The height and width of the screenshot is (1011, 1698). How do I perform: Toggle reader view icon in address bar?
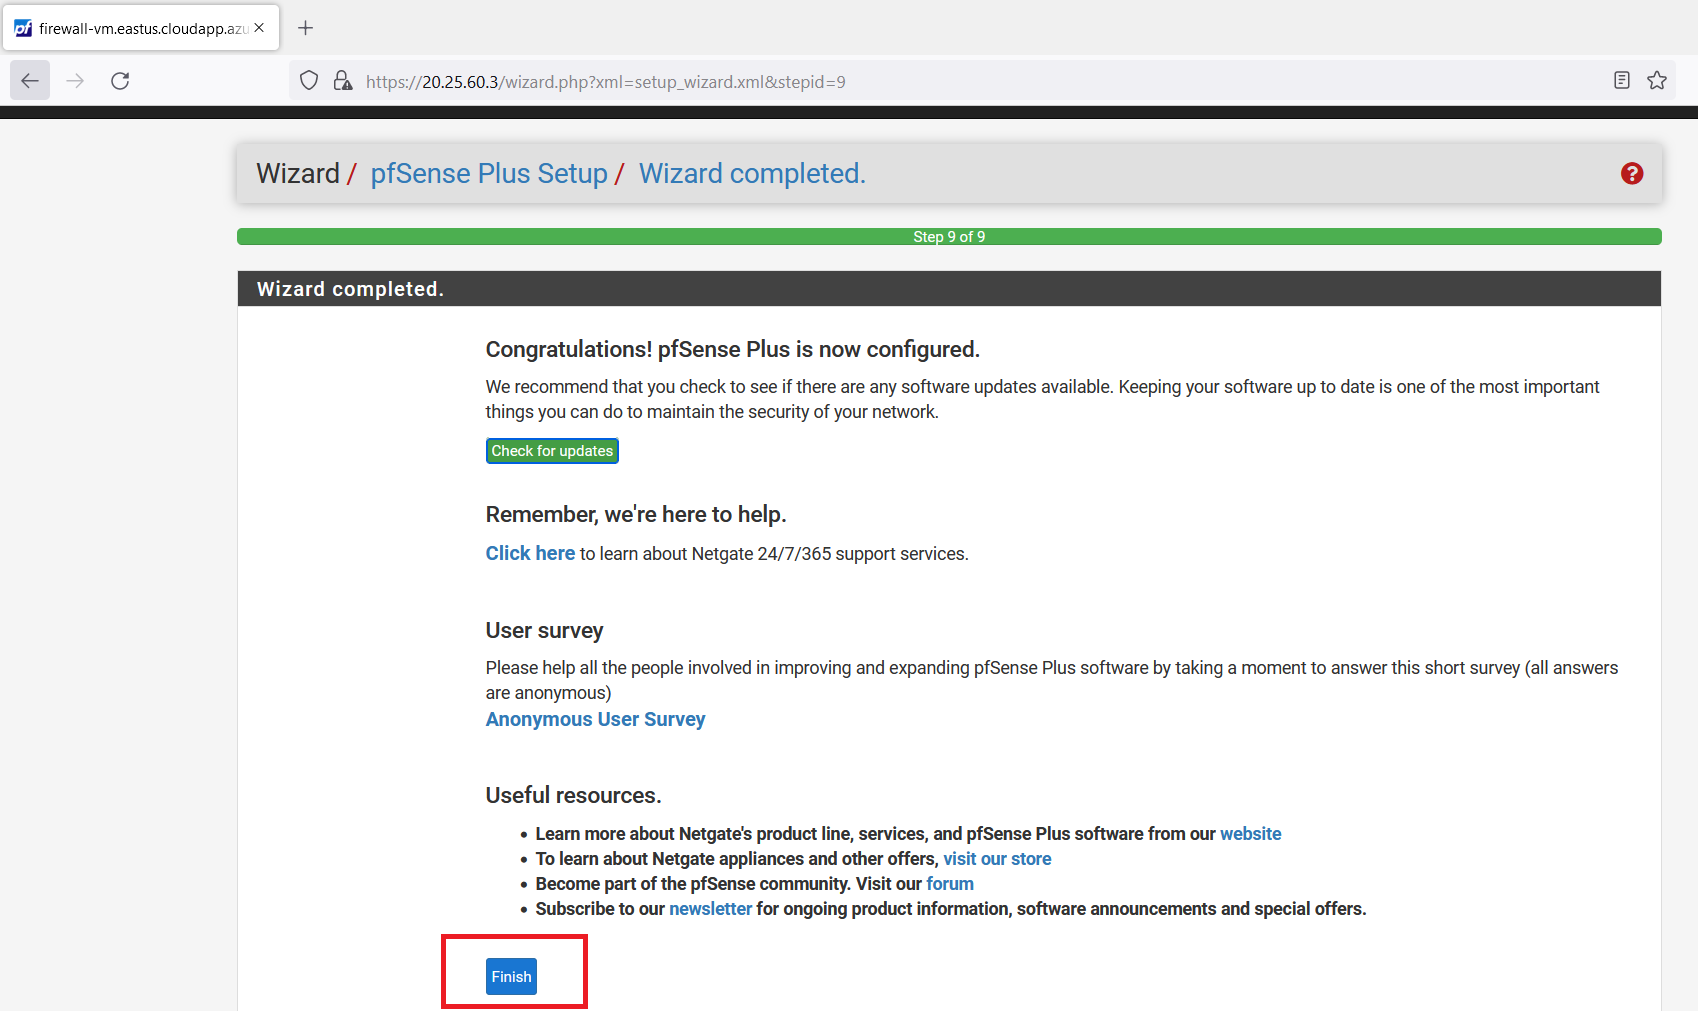pyautogui.click(x=1621, y=81)
